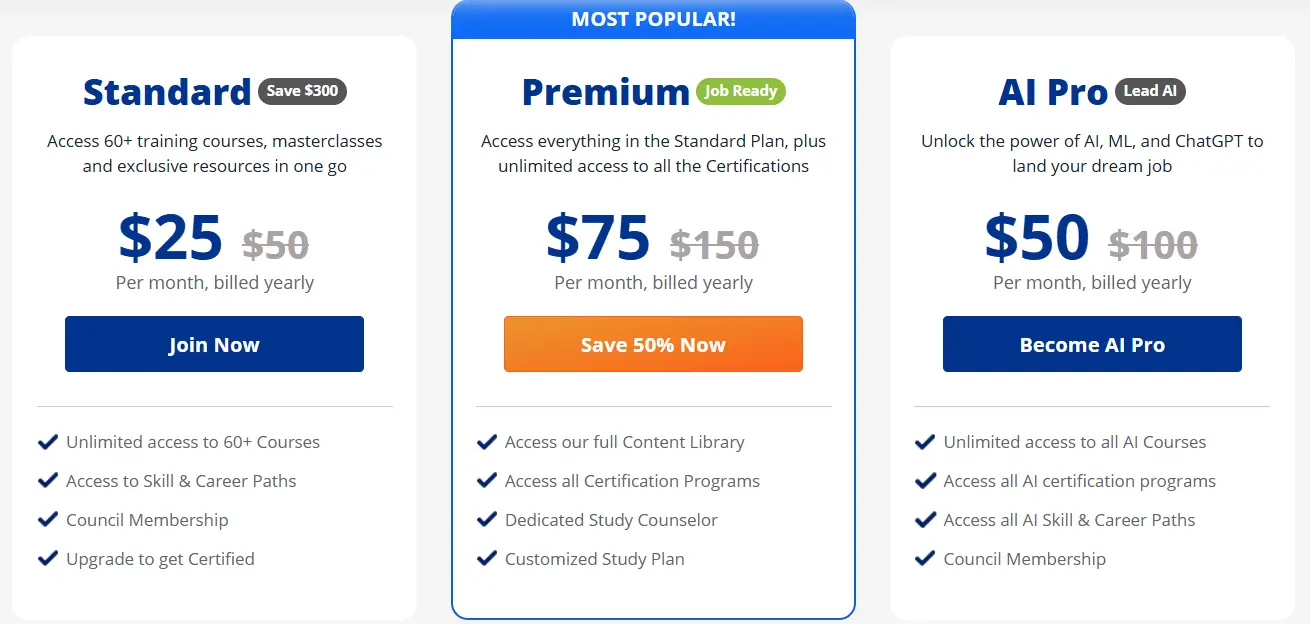
Task: Click checkmark next to Dedicated Study Counselor
Action: coord(486,520)
